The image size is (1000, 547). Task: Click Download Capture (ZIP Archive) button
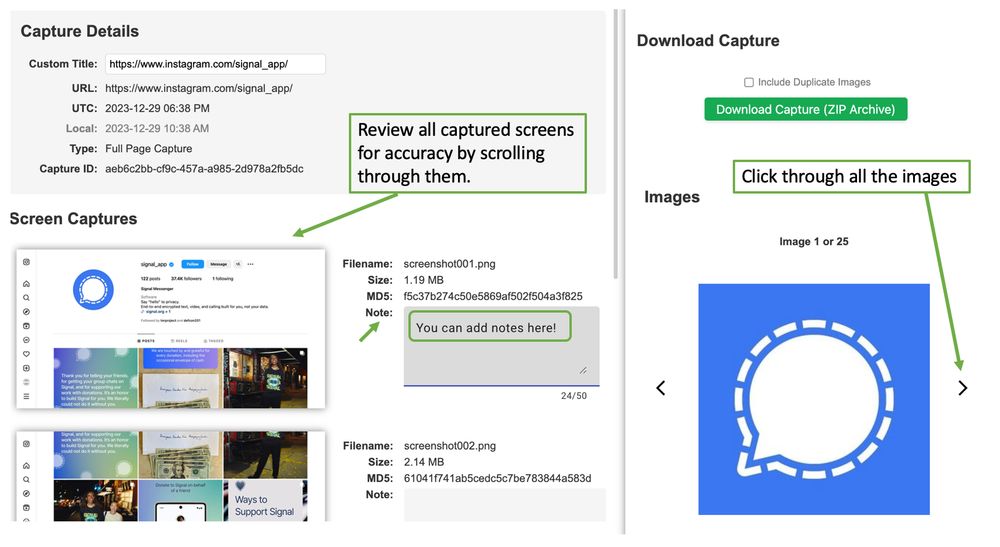point(805,109)
